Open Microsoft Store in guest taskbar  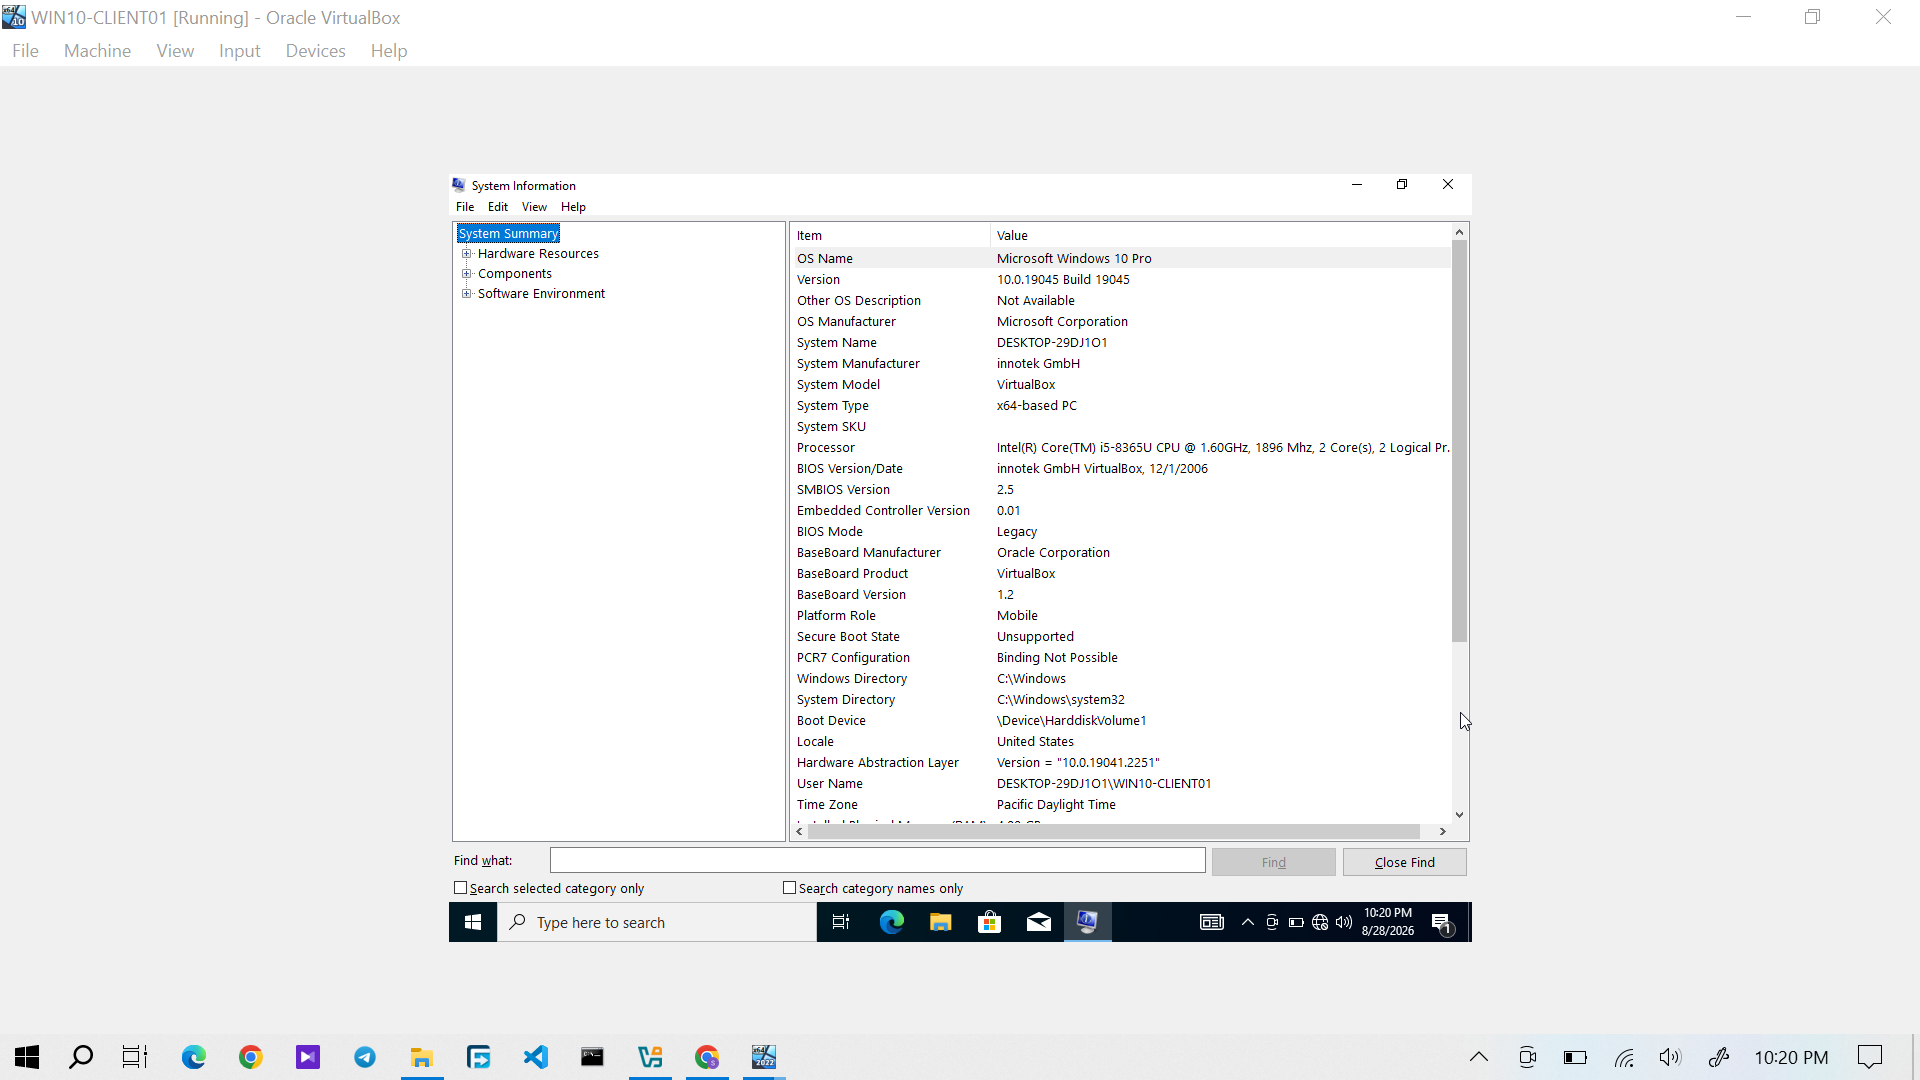pyautogui.click(x=989, y=922)
